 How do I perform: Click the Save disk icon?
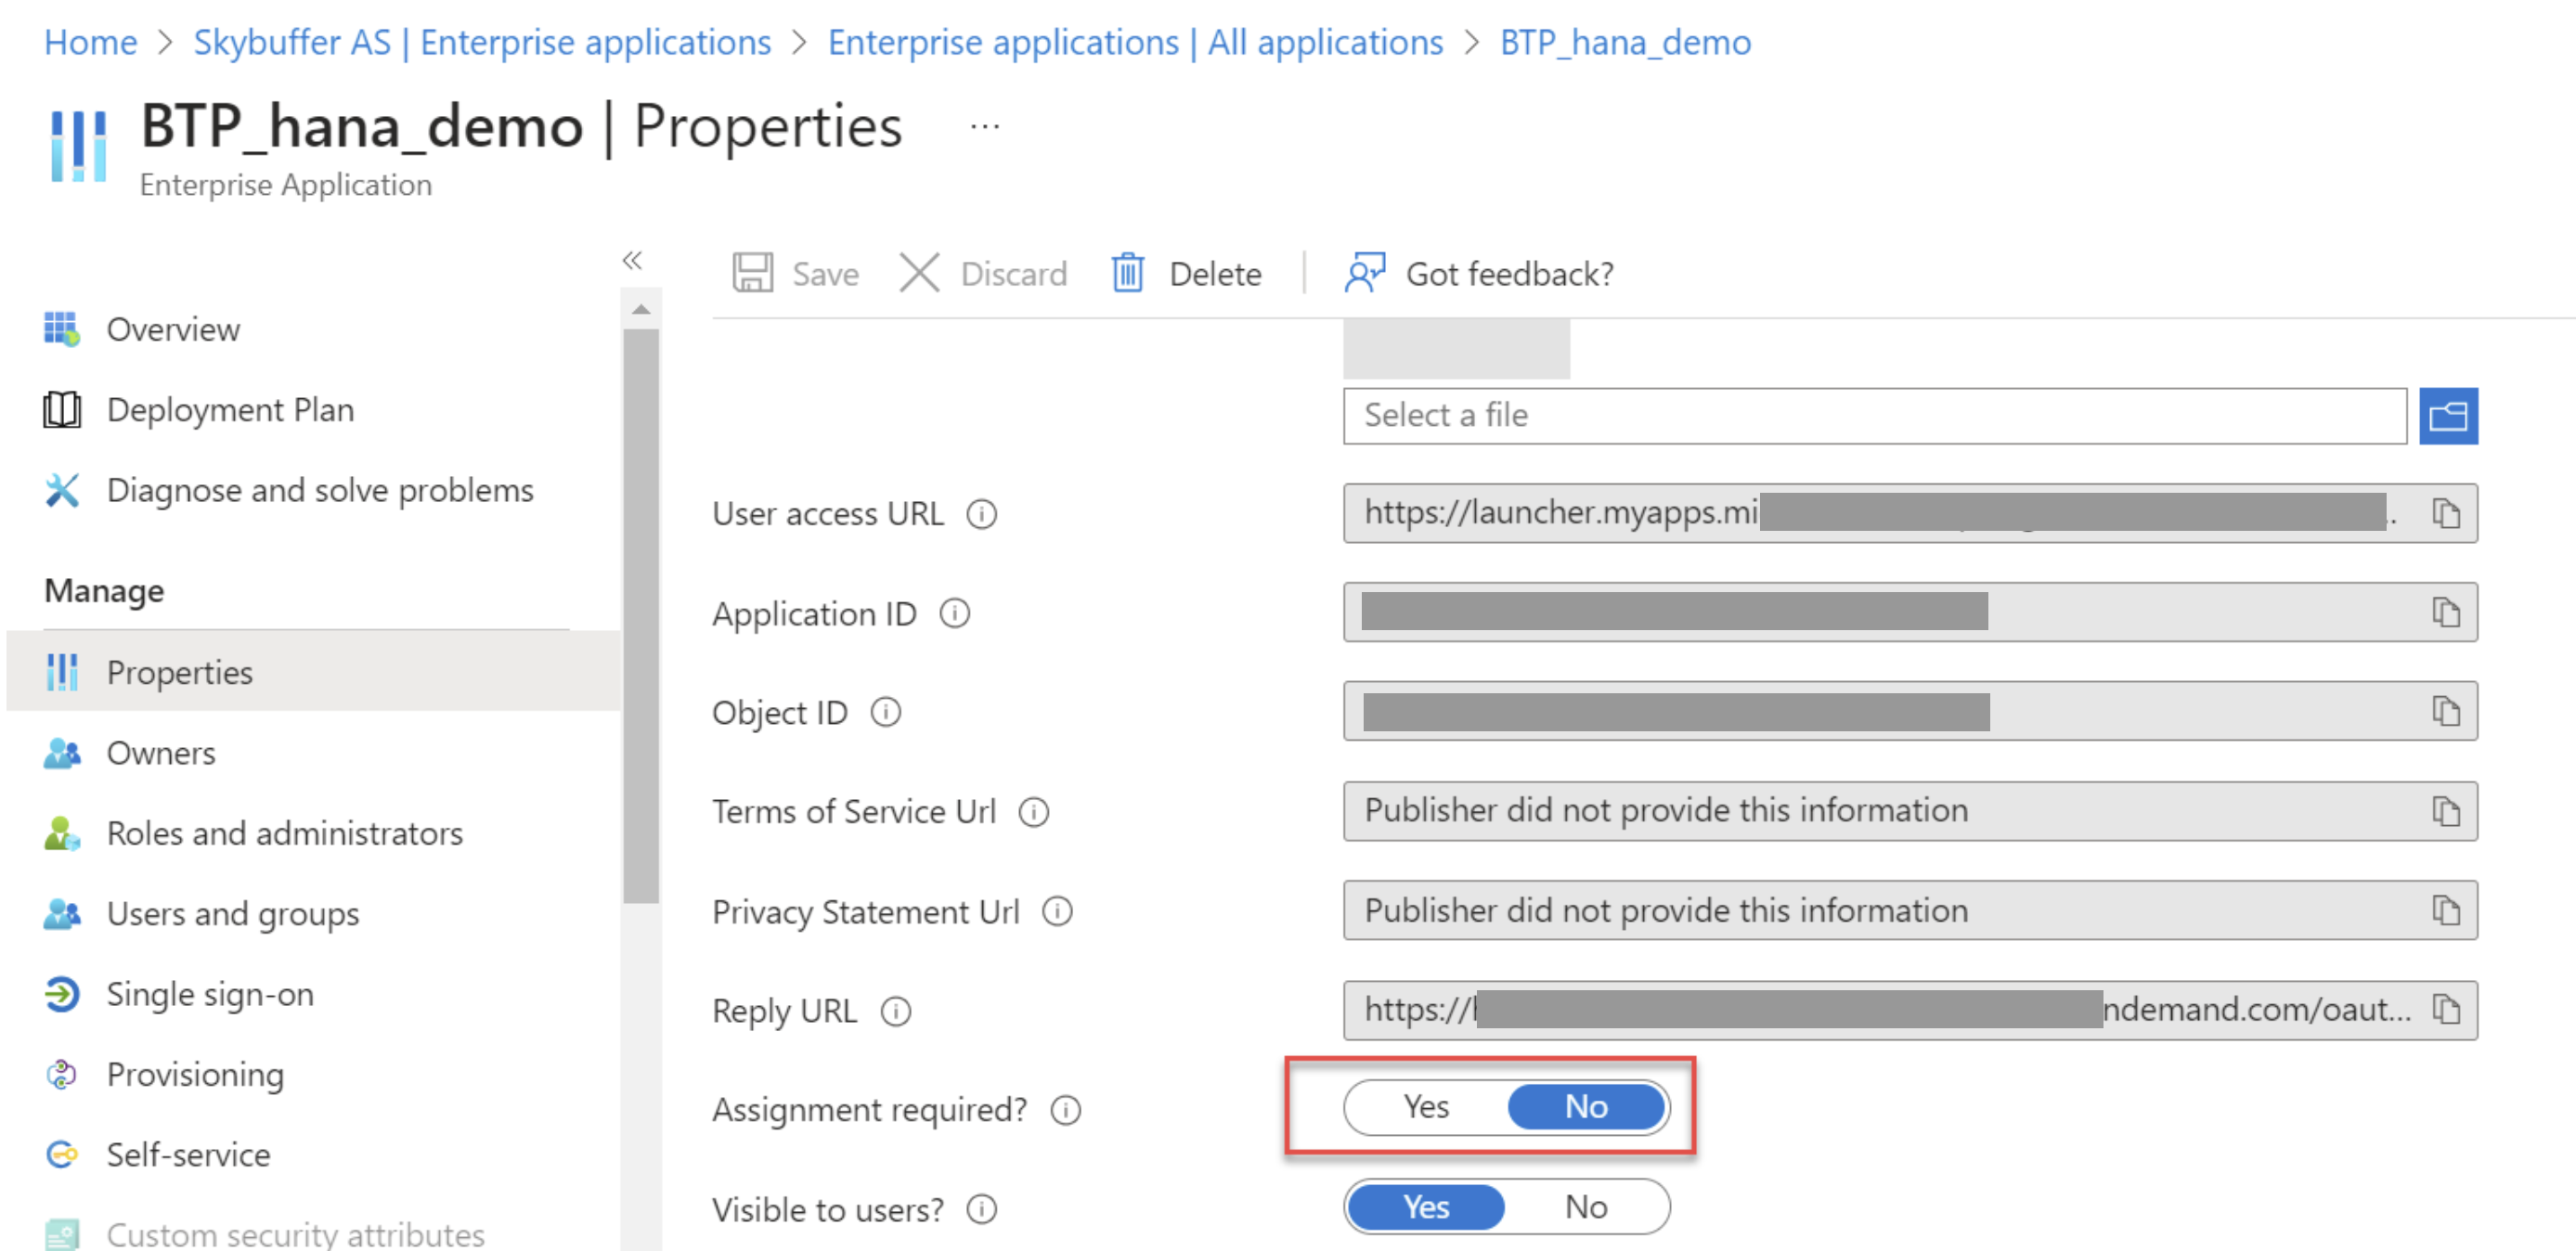click(x=752, y=272)
